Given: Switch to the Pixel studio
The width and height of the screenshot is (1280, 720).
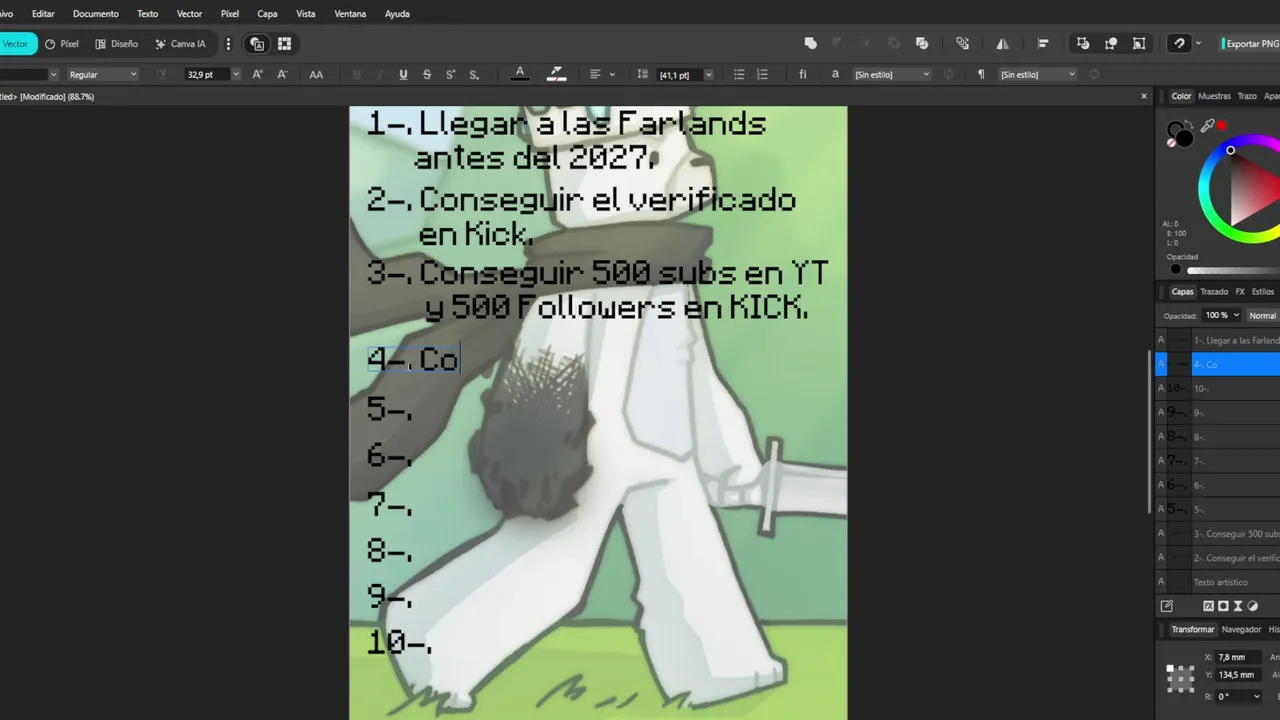Looking at the screenshot, I should (62, 44).
